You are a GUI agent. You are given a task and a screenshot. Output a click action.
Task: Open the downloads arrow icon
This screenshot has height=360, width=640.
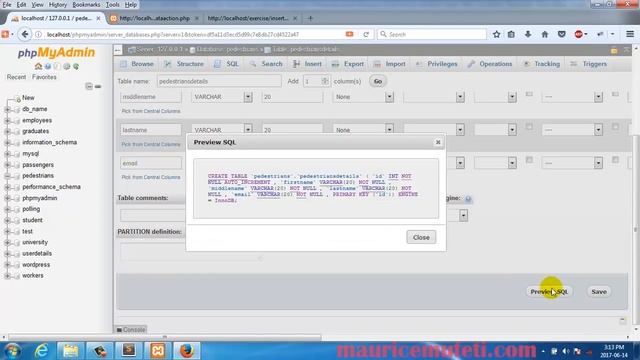[x=528, y=34]
